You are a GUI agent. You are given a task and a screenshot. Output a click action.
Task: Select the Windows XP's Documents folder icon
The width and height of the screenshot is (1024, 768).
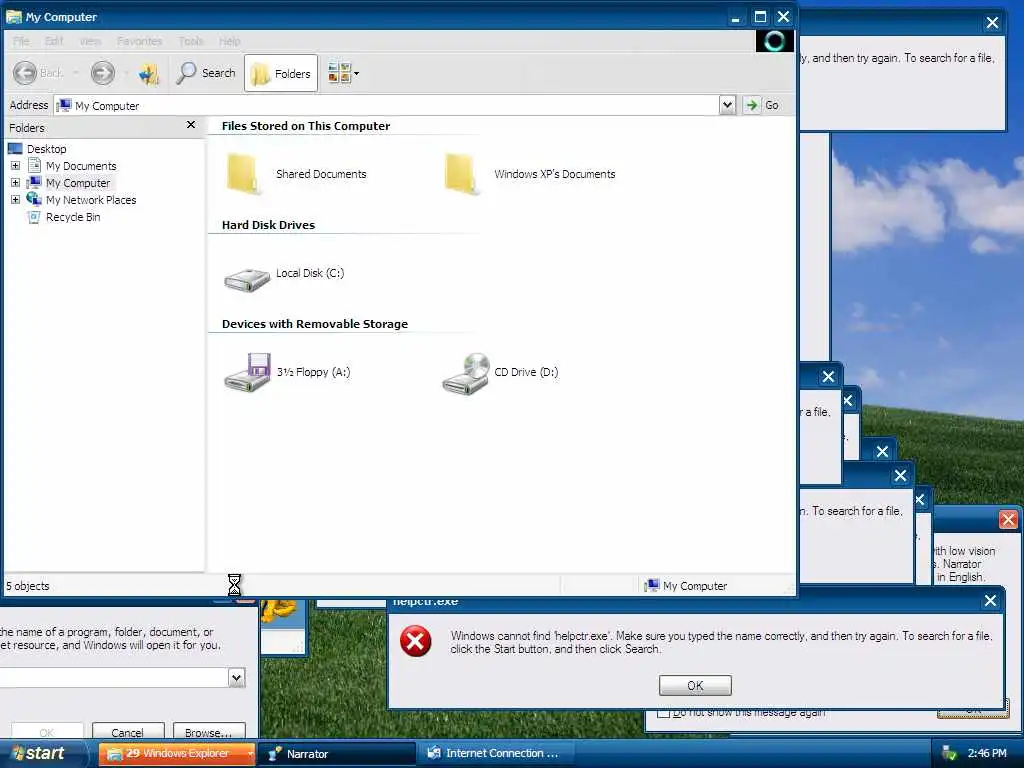coord(462,174)
